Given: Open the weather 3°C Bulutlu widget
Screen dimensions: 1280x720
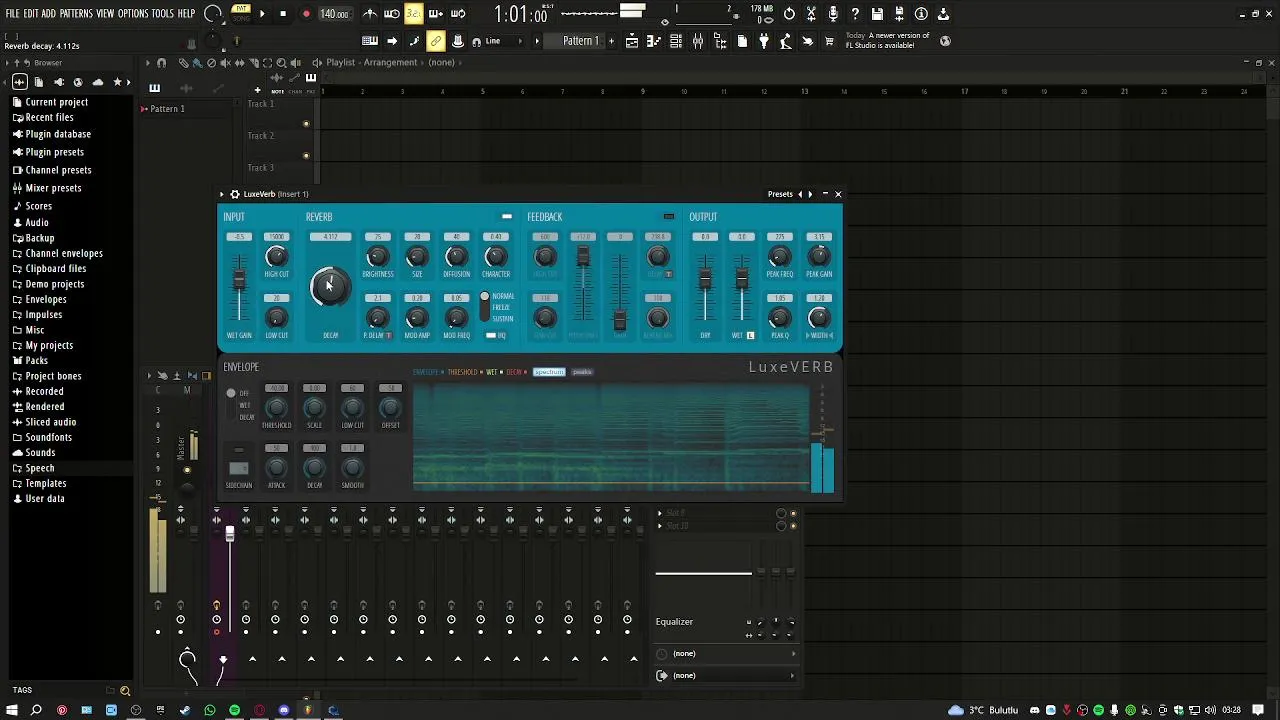Looking at the screenshot, I should [x=981, y=710].
